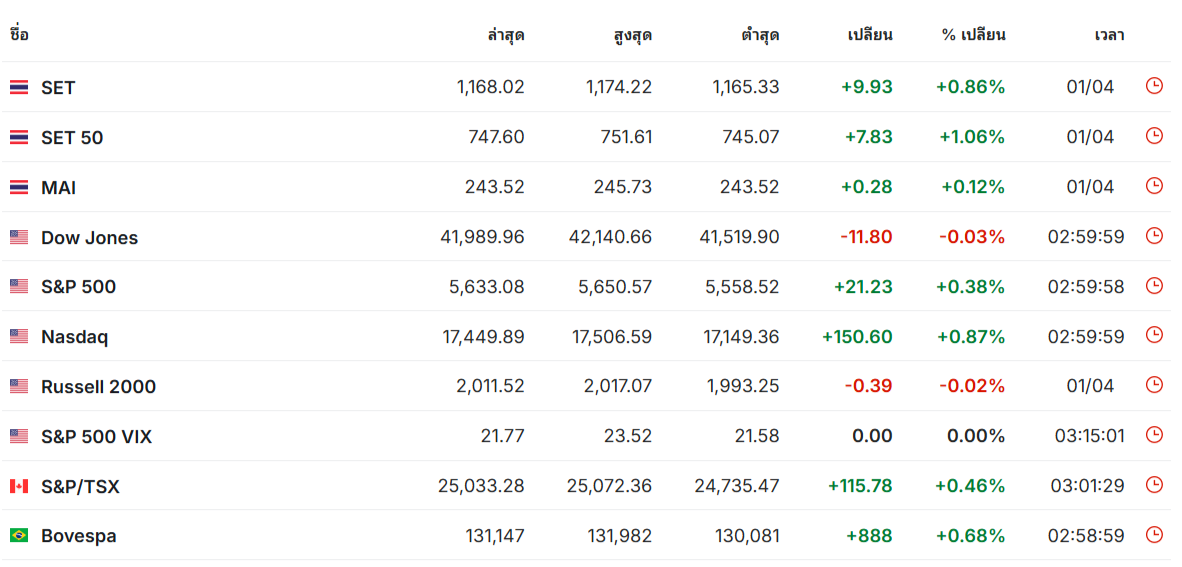Open the Russell 2000 index link

[99, 387]
